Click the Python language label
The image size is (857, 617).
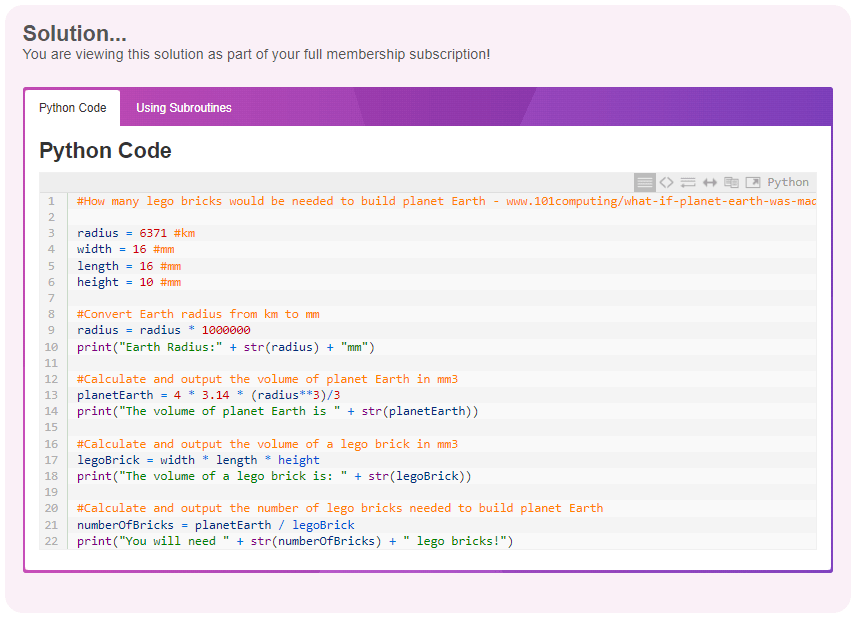pyautogui.click(x=788, y=183)
